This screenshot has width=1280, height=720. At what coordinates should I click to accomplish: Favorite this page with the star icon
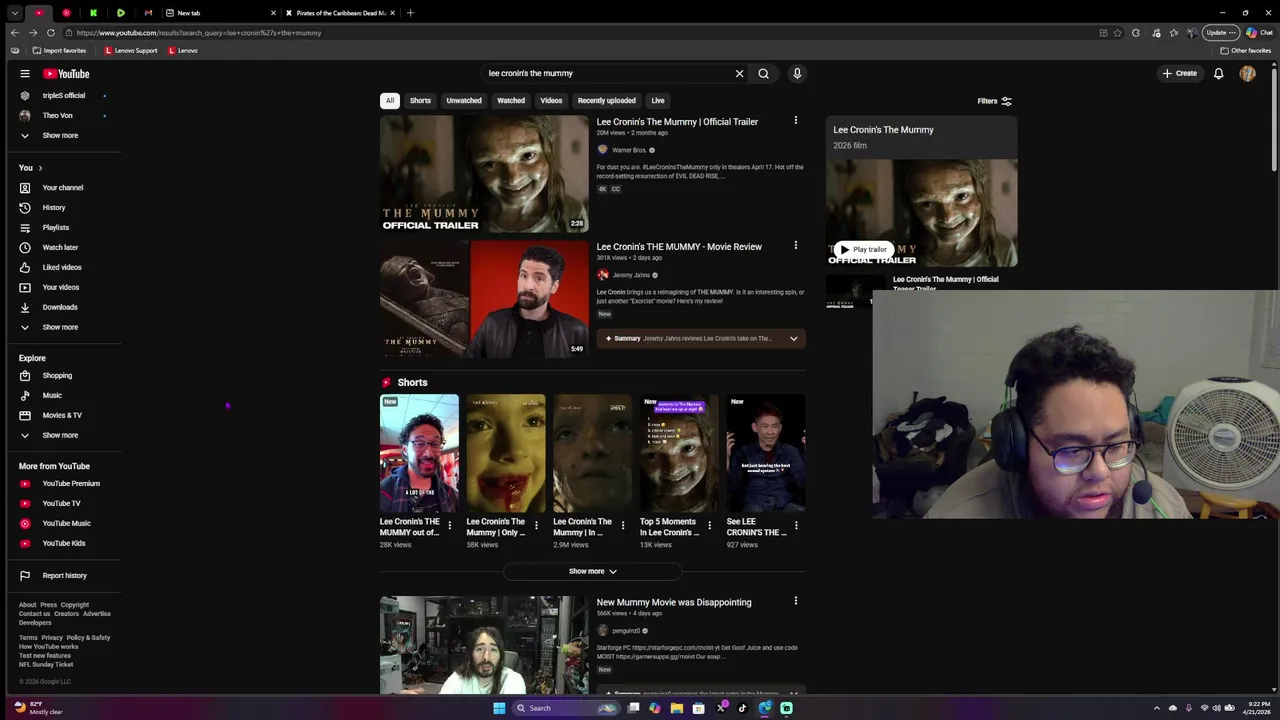(1117, 32)
